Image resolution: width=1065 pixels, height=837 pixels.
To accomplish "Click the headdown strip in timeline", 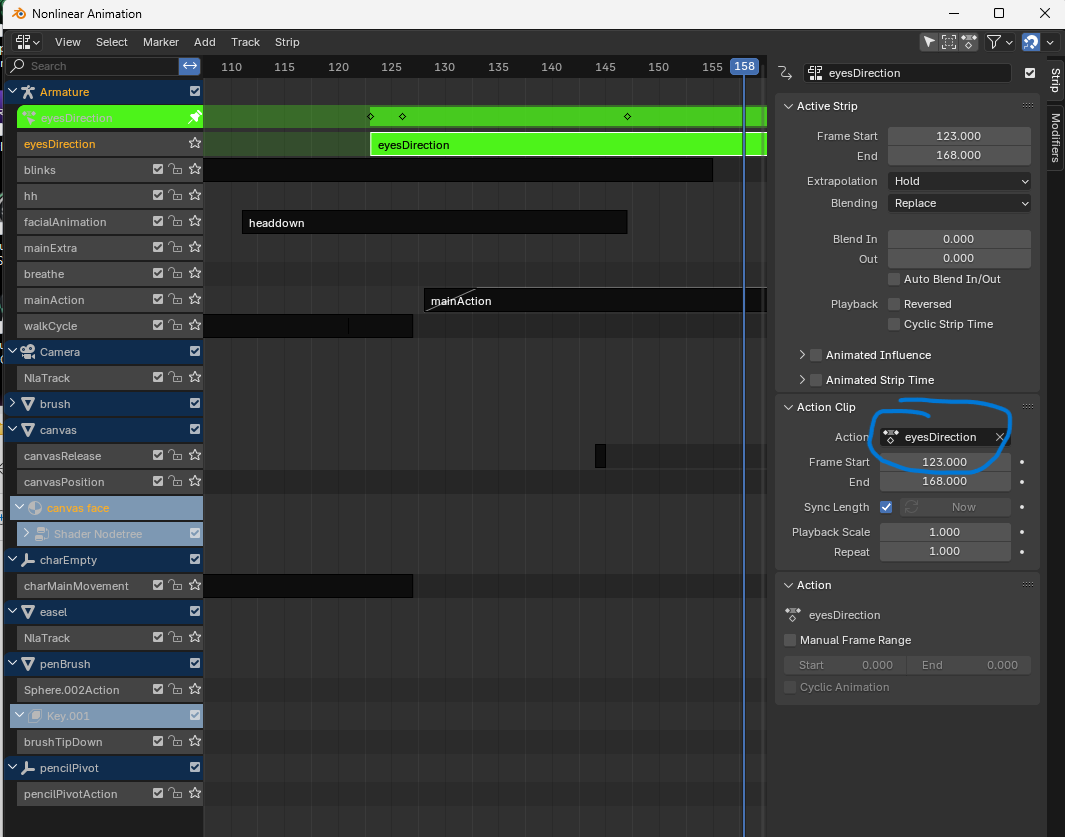I will pos(435,222).
